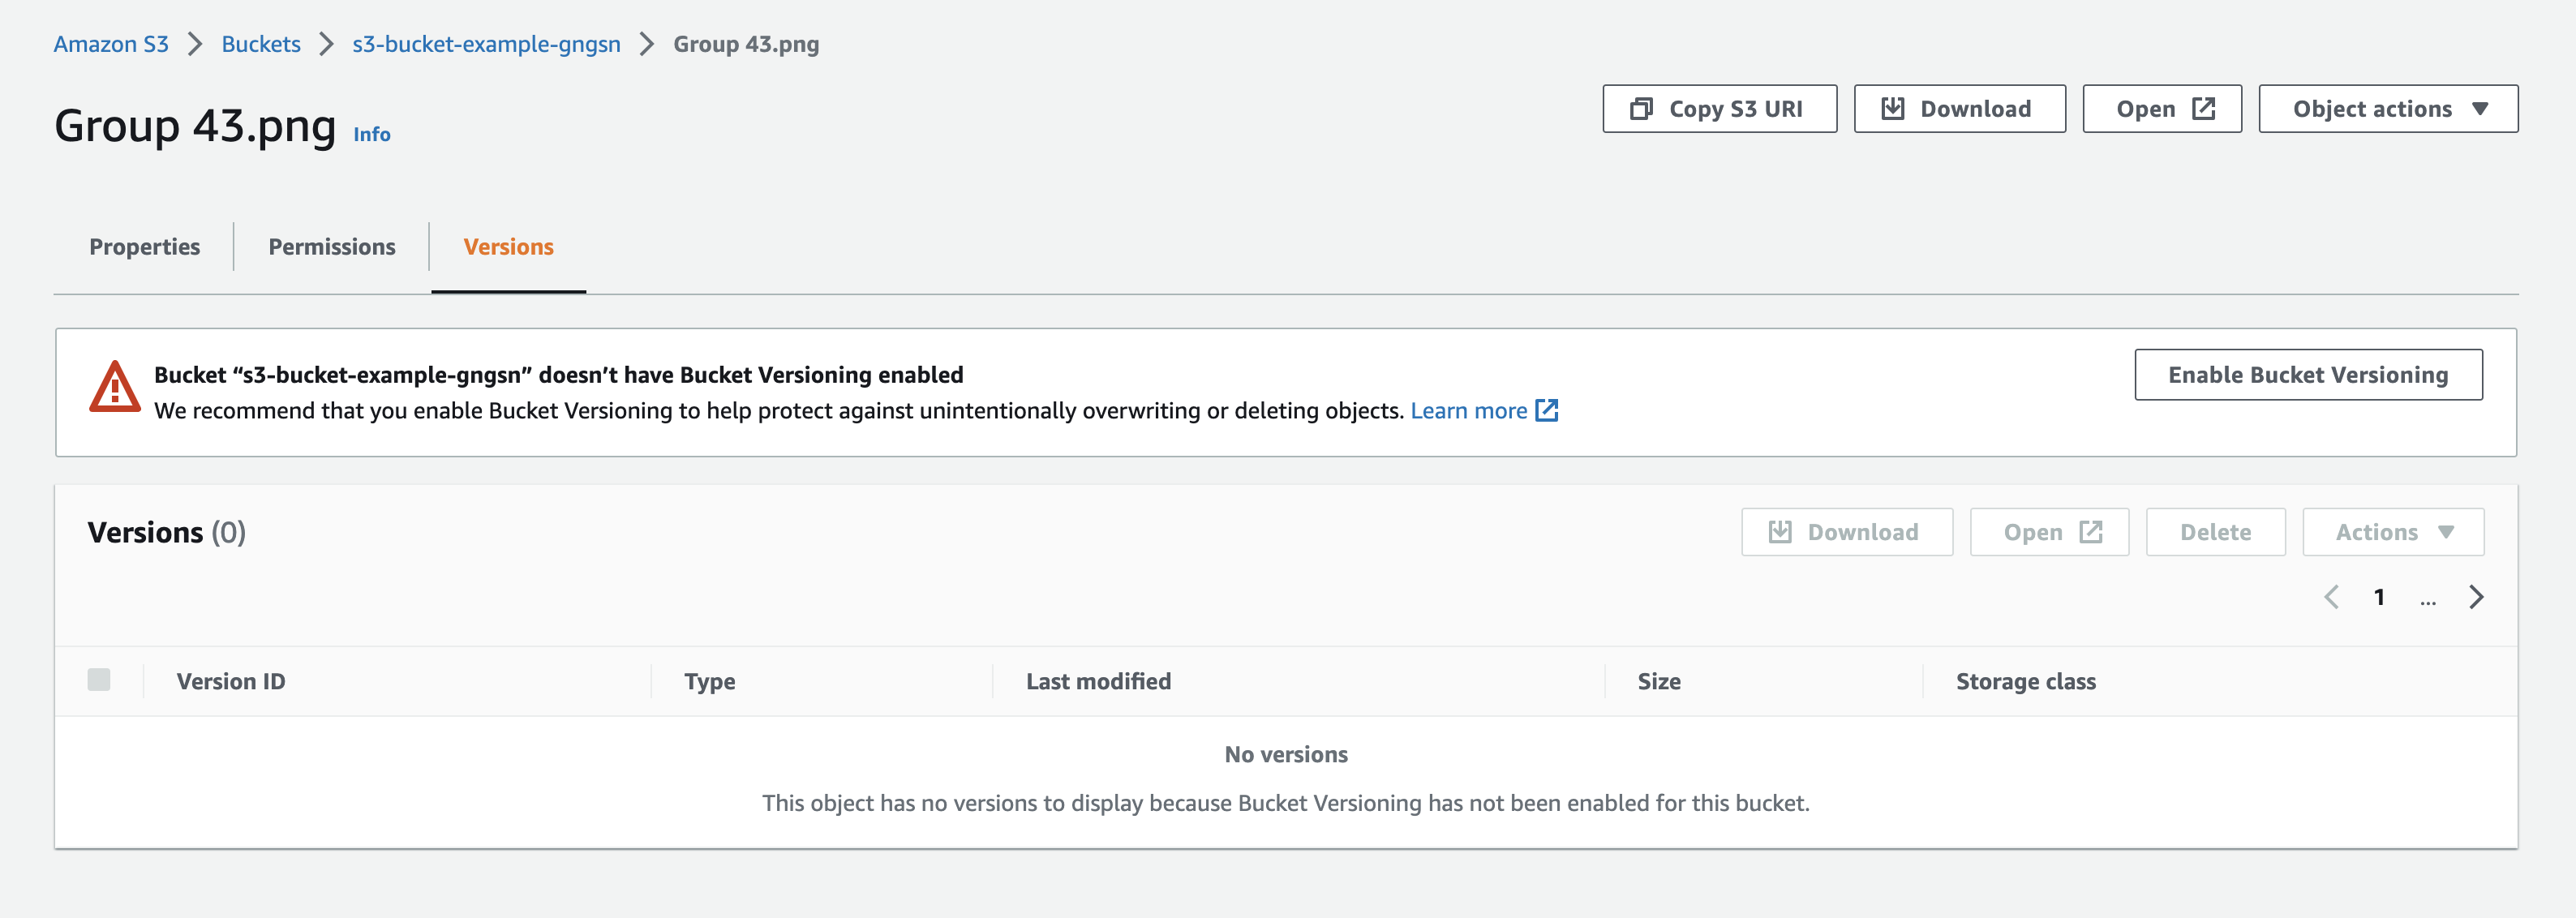Screen dimensions: 2576x918
Task: Expand the Object actions dropdown
Action: coord(2387,109)
